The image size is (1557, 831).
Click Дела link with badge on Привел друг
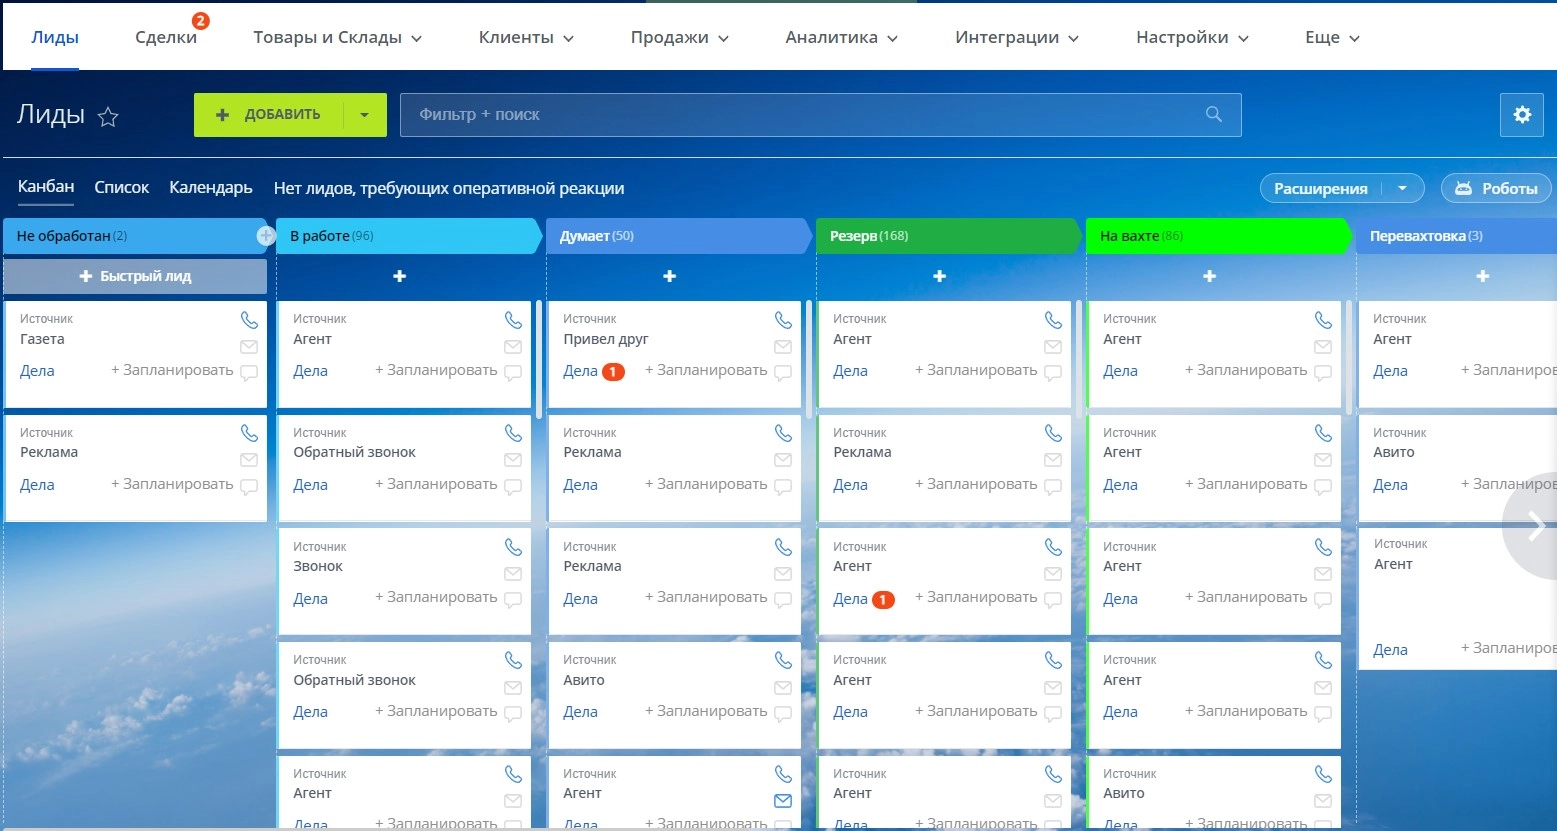[x=581, y=371]
